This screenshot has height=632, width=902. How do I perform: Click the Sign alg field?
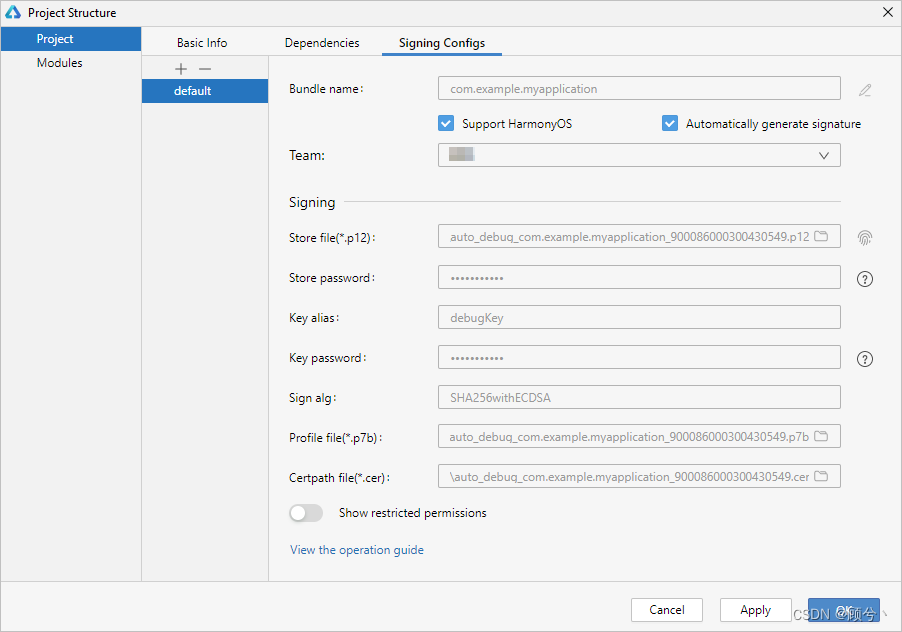point(639,397)
